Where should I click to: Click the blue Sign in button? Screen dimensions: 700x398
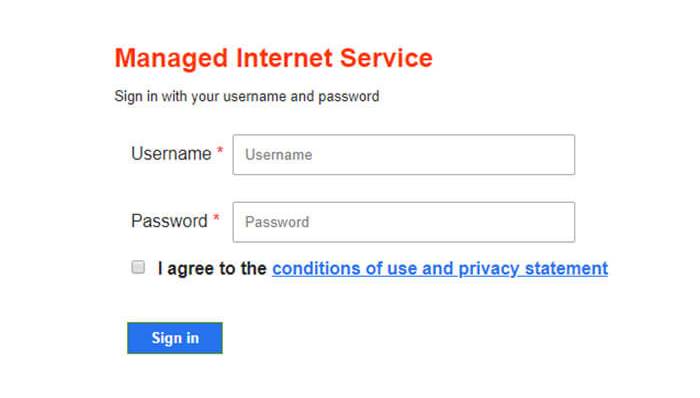175,338
